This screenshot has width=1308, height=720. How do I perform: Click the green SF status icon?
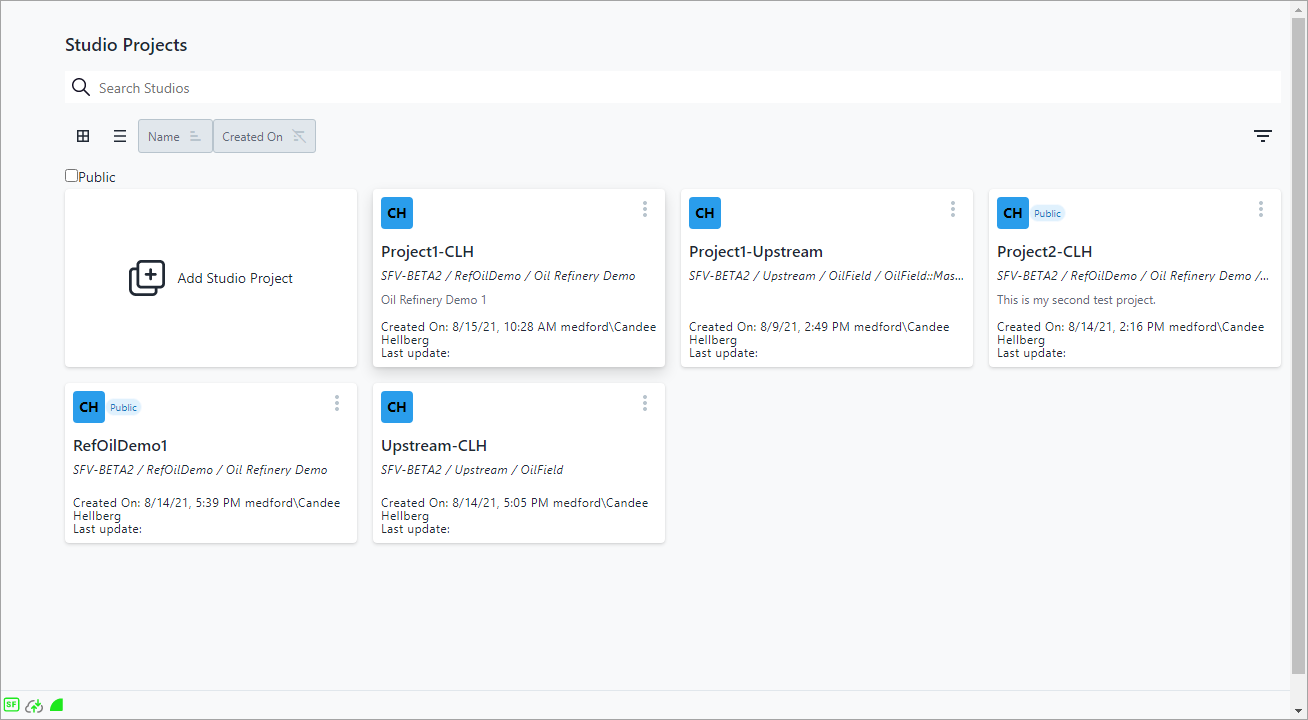pos(12,705)
